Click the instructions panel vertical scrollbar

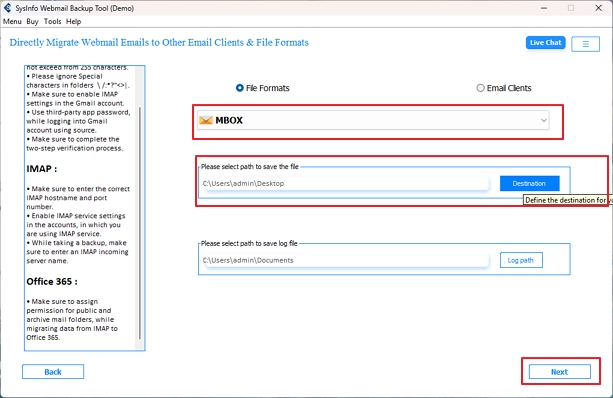(140, 223)
